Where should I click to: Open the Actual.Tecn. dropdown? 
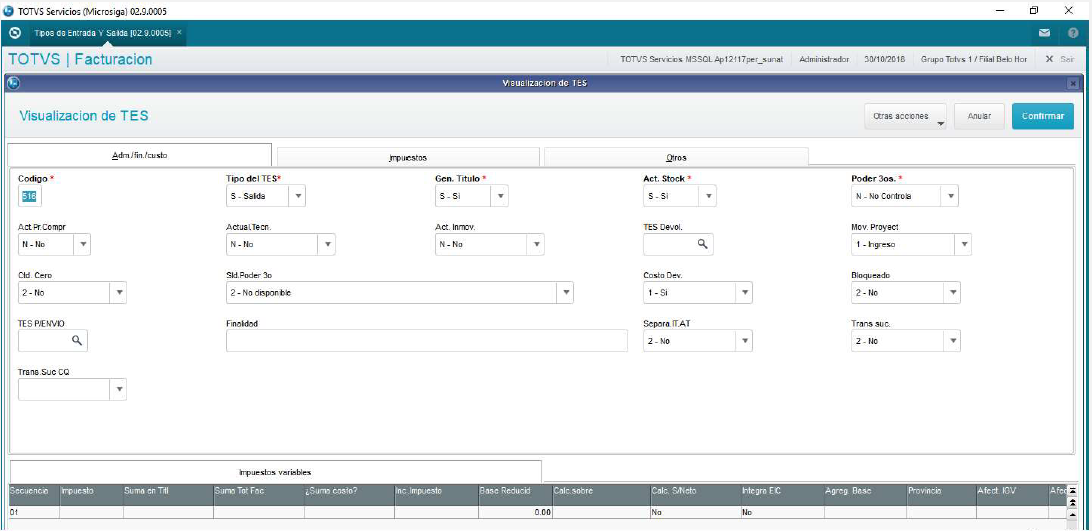click(328, 245)
